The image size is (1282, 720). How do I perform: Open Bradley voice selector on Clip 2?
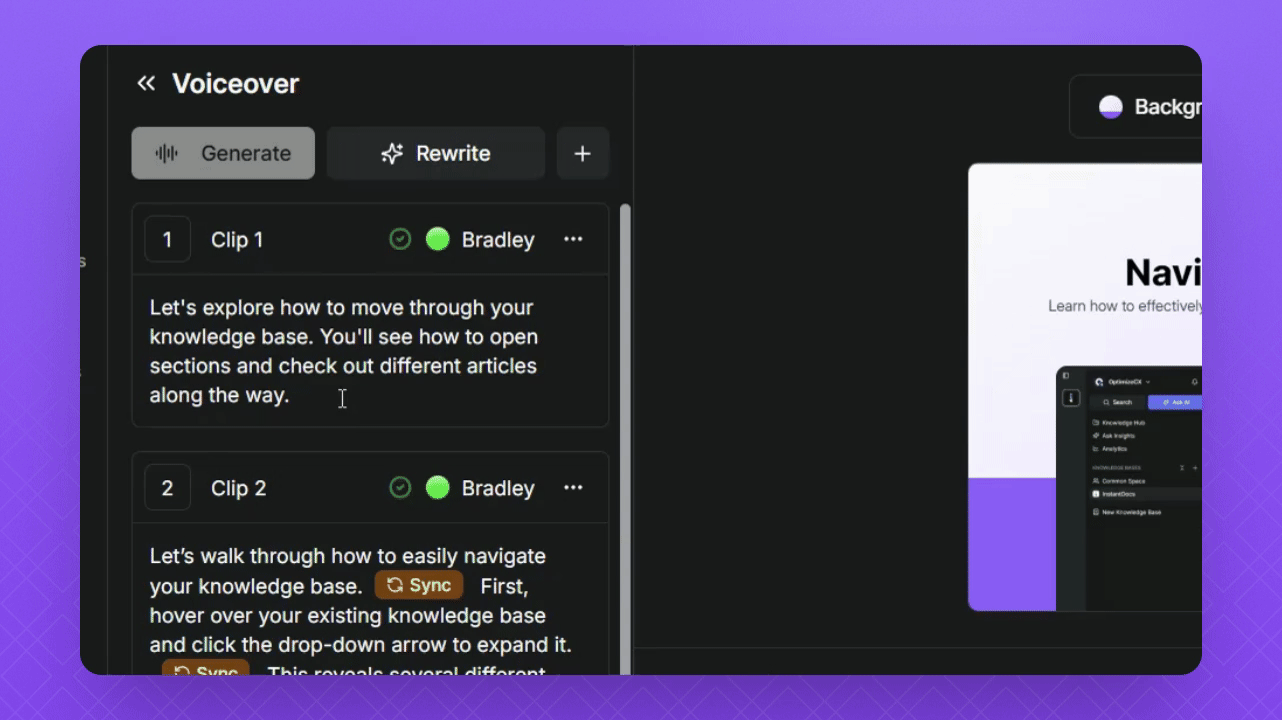coord(498,488)
